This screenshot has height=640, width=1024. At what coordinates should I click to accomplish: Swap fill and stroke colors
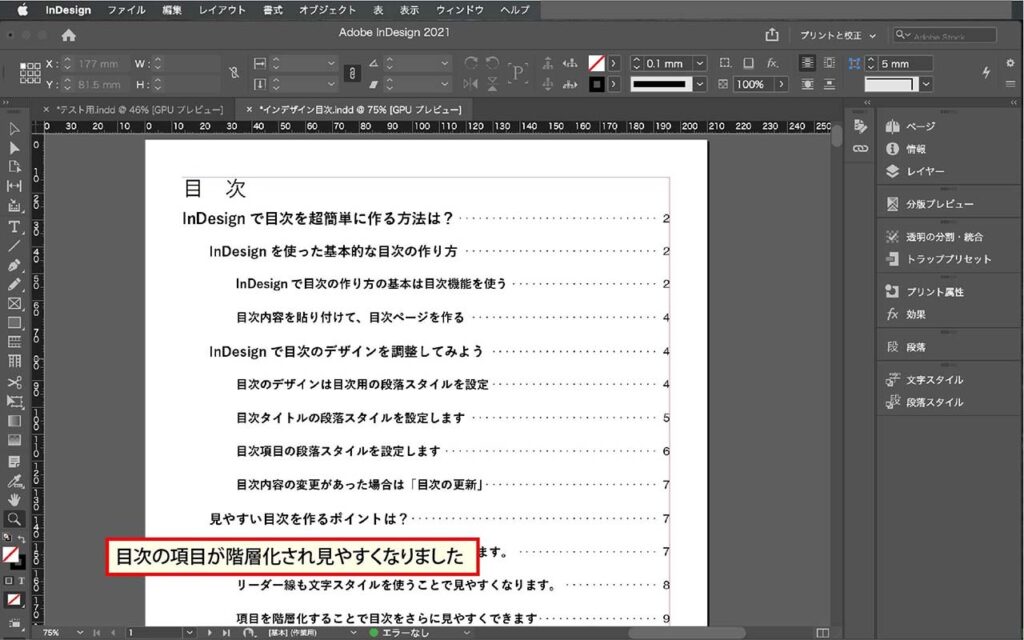[22, 539]
